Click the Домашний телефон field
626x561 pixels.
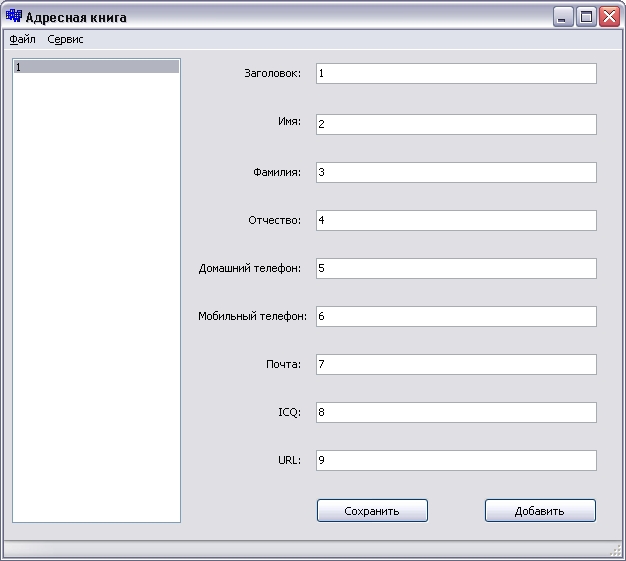pos(456,268)
